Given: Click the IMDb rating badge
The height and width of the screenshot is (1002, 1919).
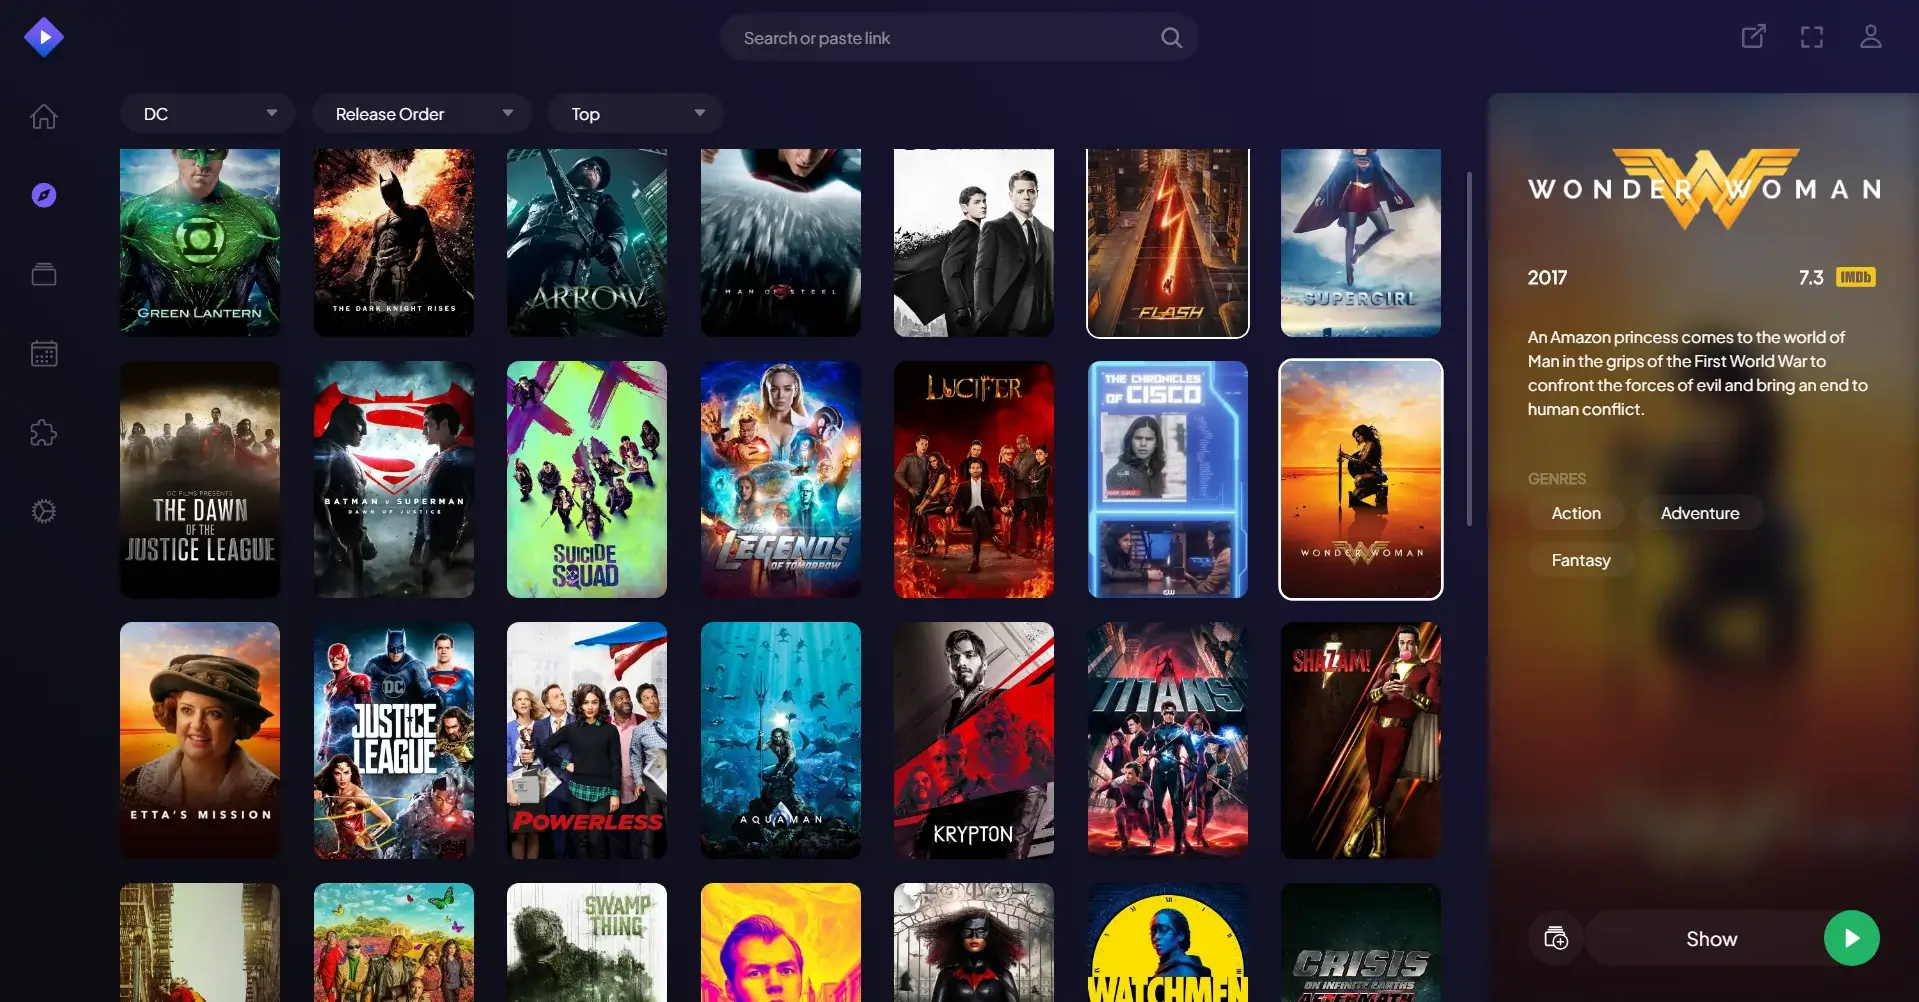Looking at the screenshot, I should 1855,278.
